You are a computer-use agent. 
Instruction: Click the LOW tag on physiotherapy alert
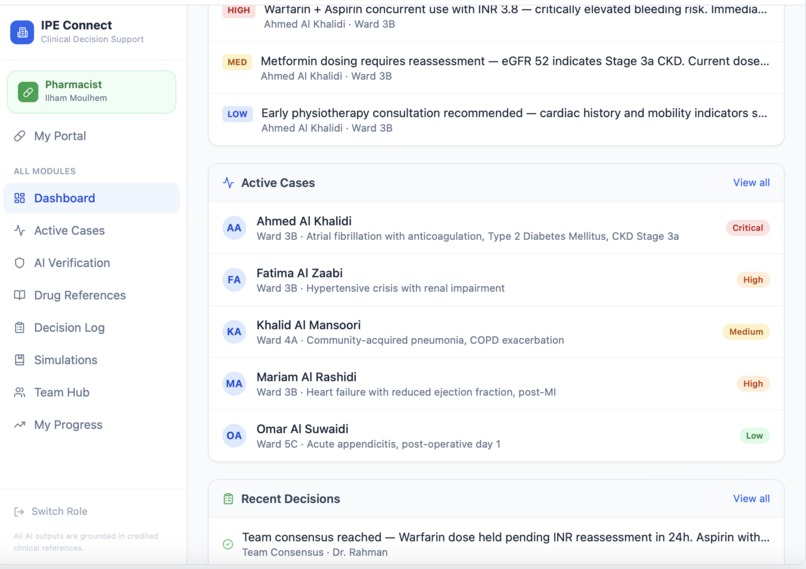pyautogui.click(x=237, y=114)
